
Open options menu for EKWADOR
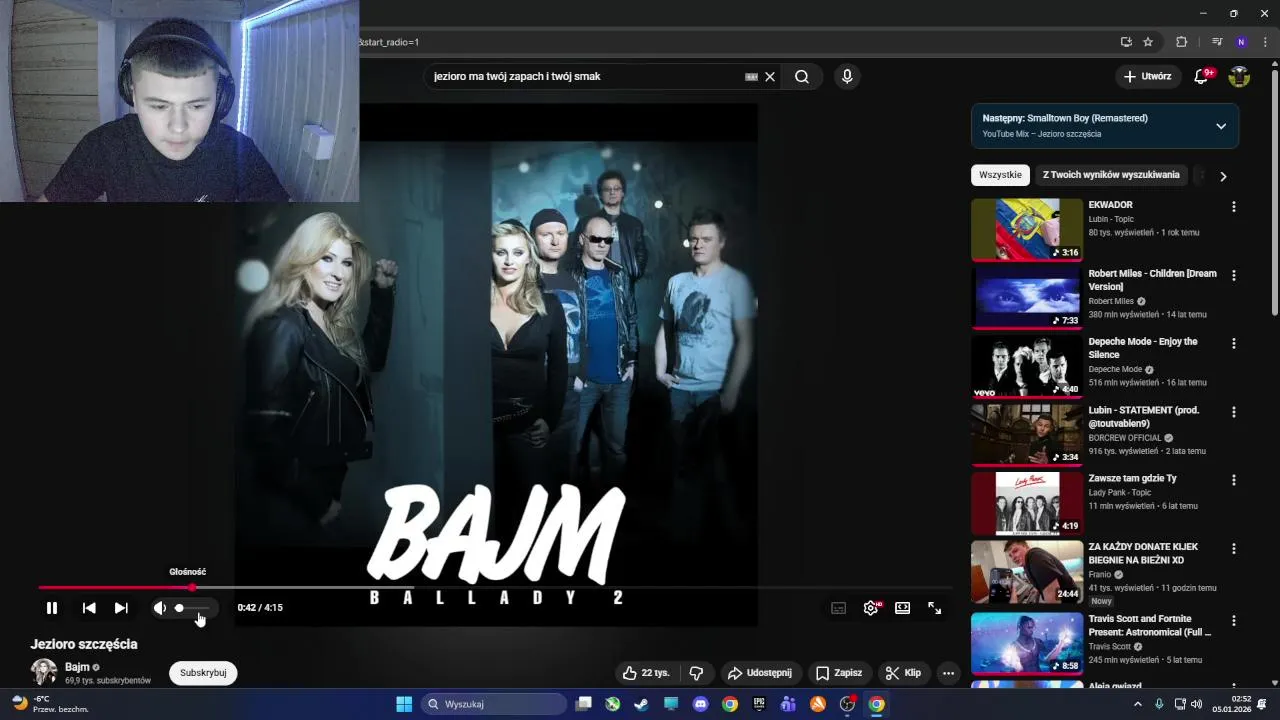coord(1234,207)
